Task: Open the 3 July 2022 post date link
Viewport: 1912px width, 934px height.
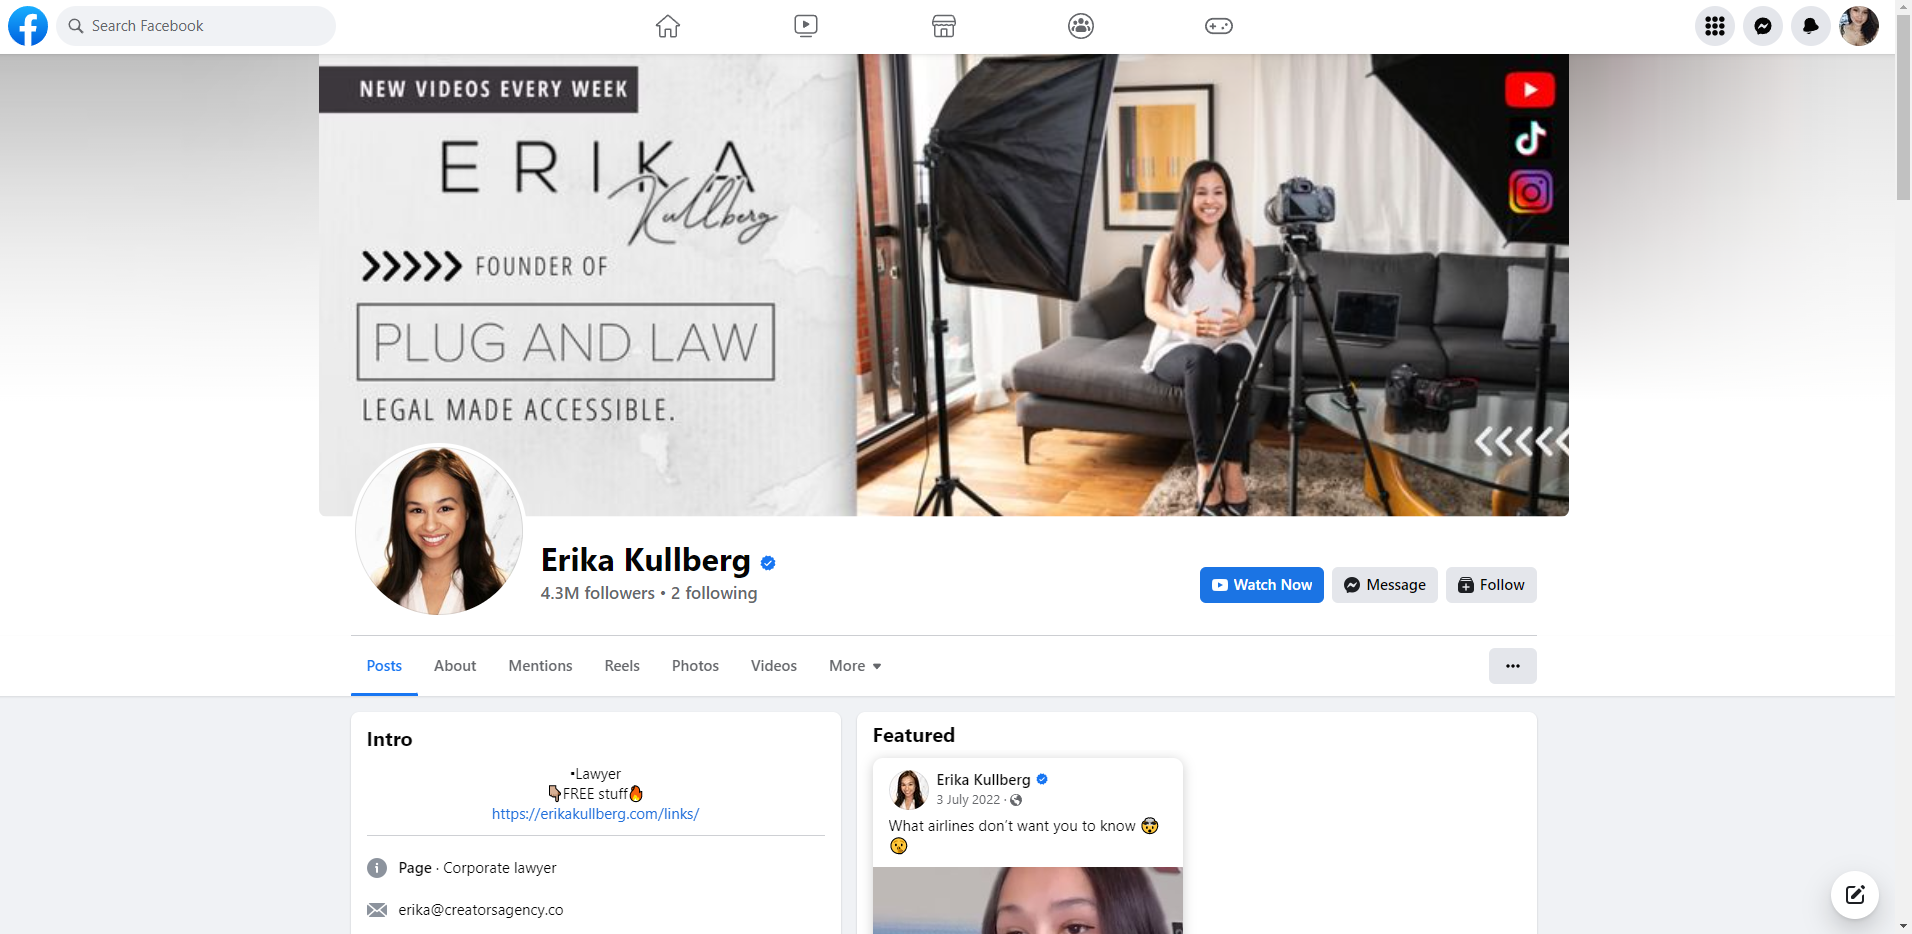Action: pyautogui.click(x=968, y=800)
